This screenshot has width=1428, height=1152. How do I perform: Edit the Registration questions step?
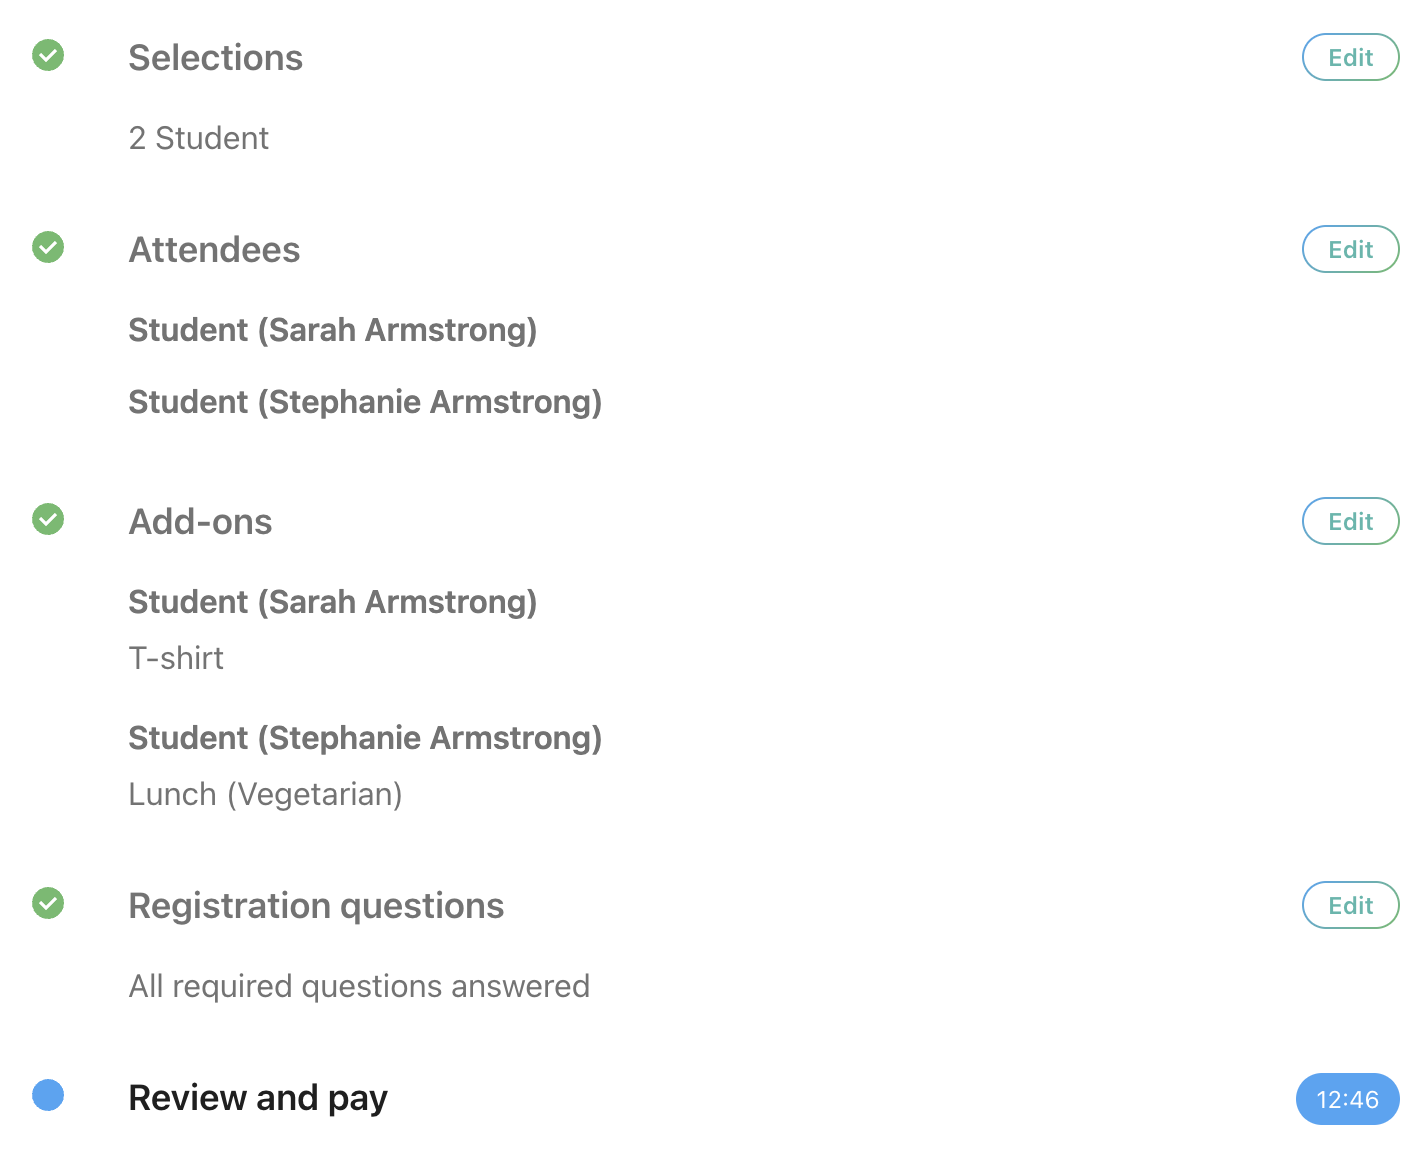pos(1350,905)
